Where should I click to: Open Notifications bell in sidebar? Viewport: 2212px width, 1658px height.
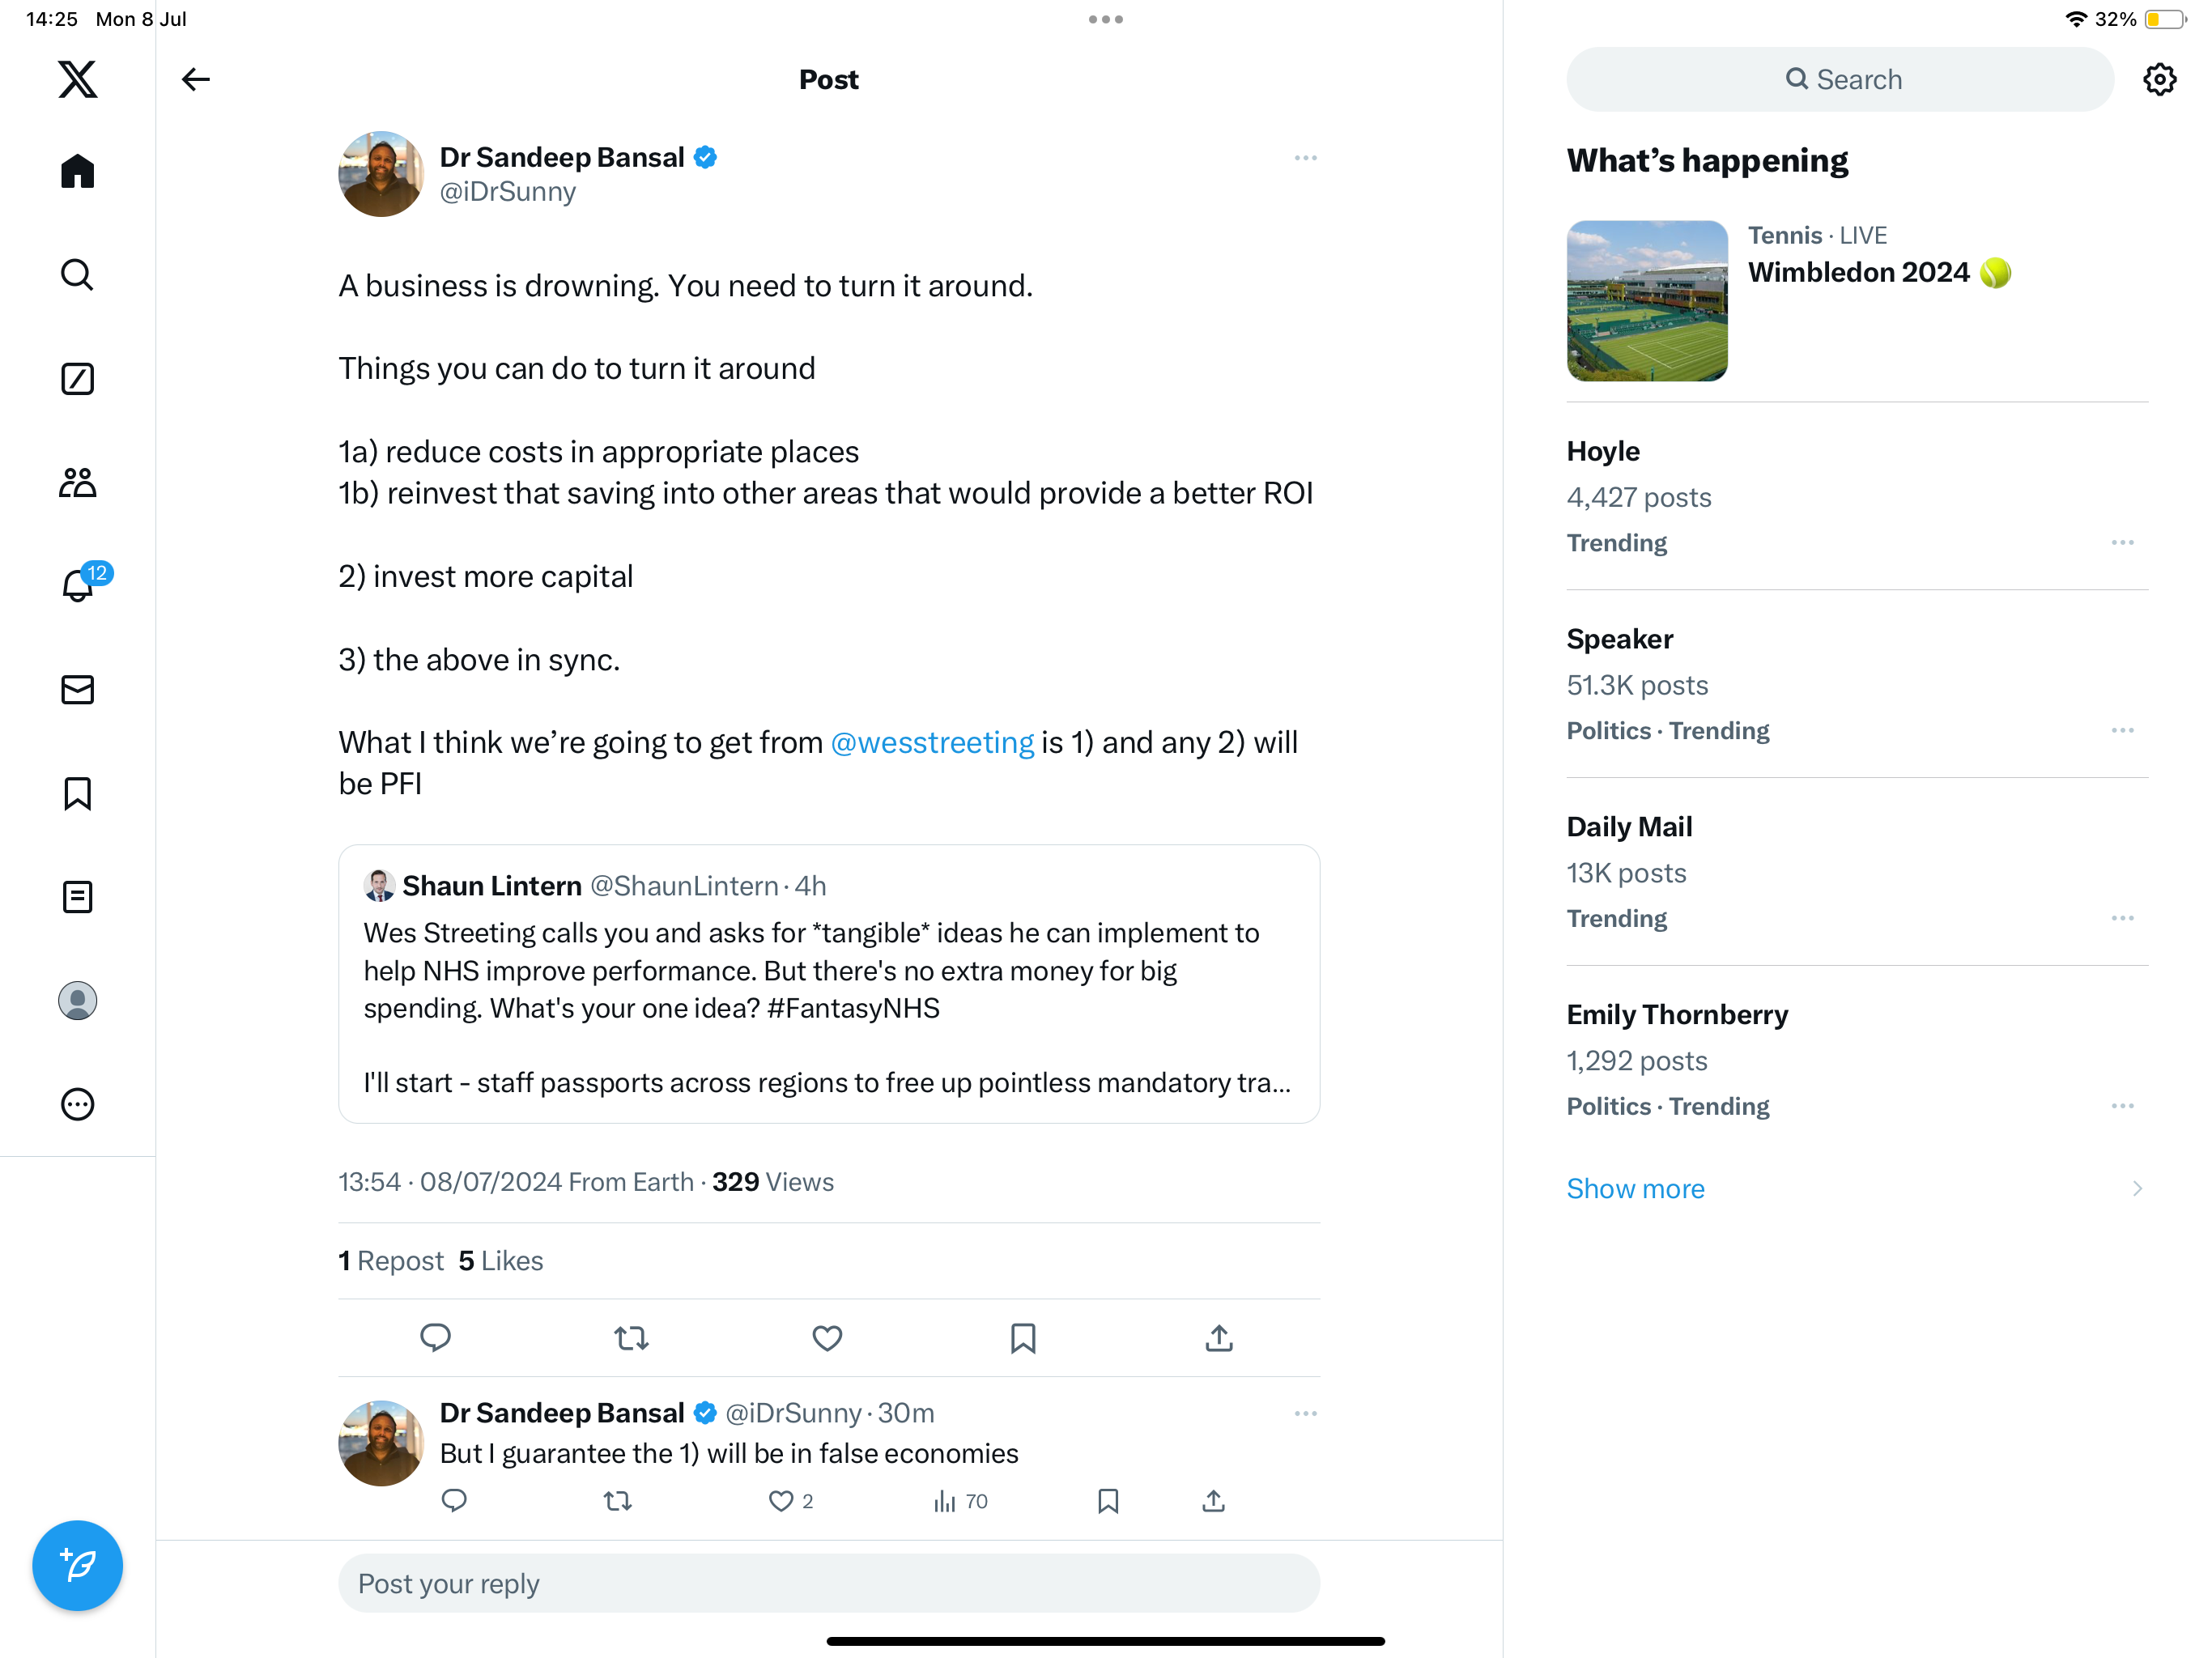78,584
